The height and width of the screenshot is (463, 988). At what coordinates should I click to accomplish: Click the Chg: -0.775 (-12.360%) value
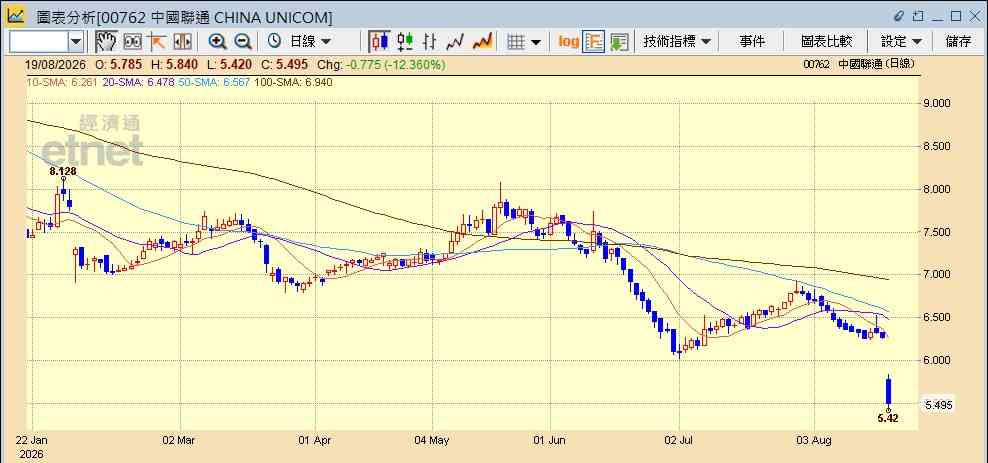[381, 64]
